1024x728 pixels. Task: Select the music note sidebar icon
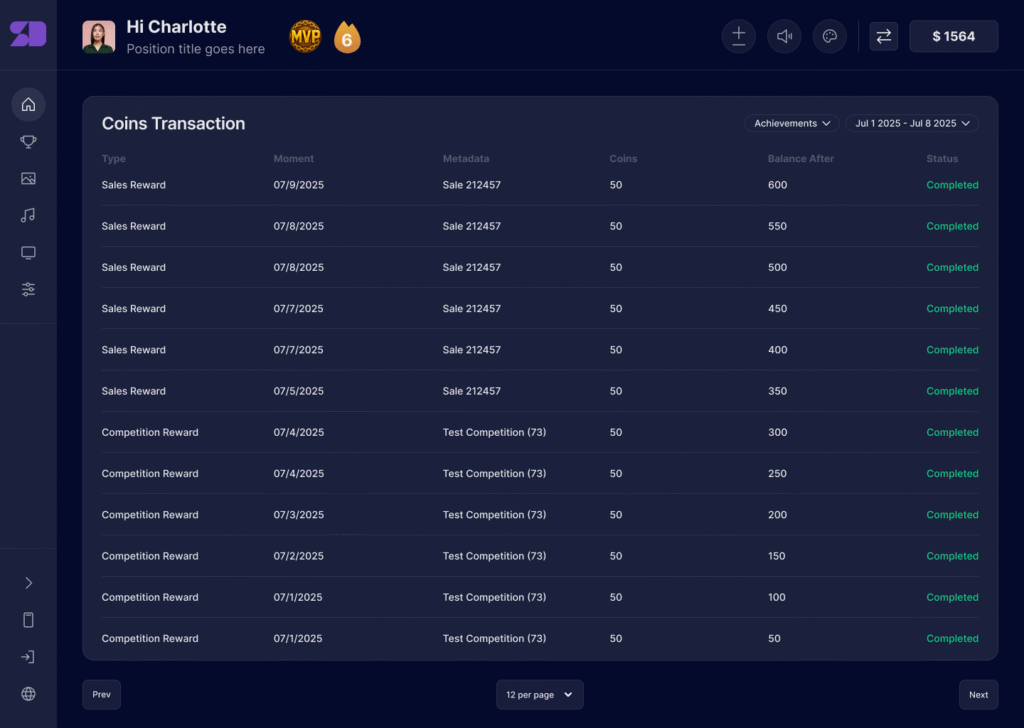tap(28, 215)
